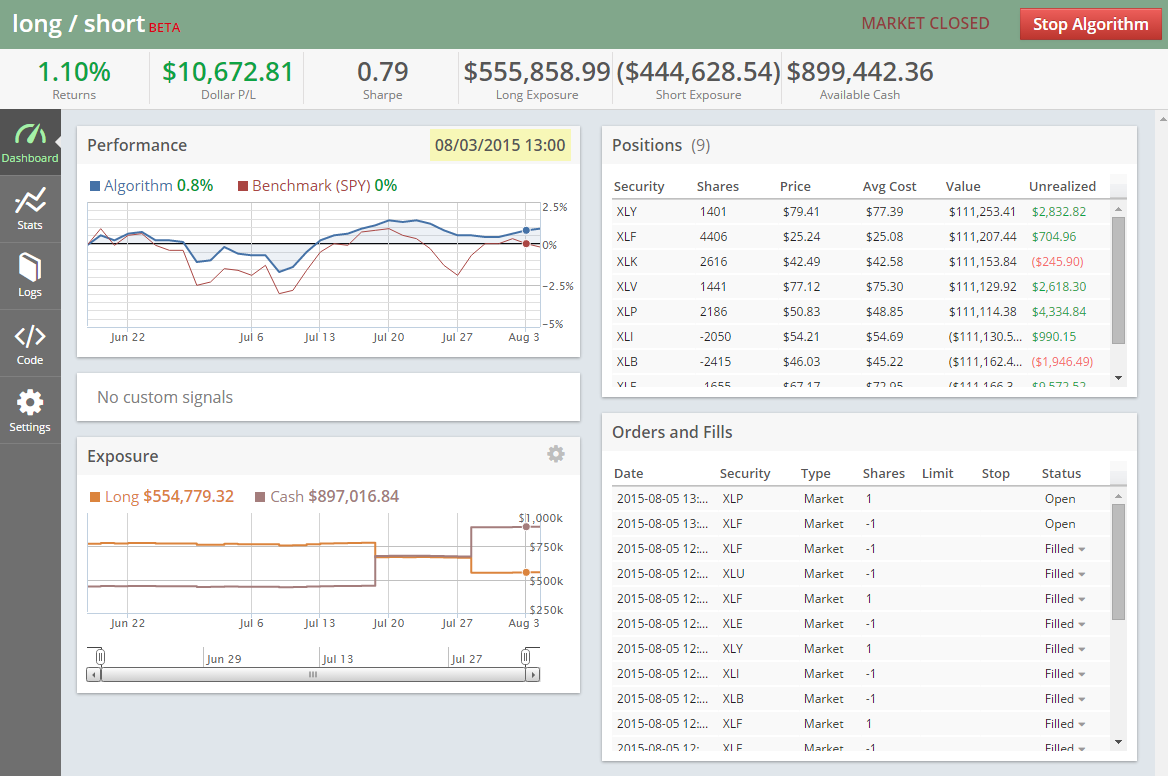1168x776 pixels.
Task: Click the Stop Algorithm button
Action: pos(1089,24)
